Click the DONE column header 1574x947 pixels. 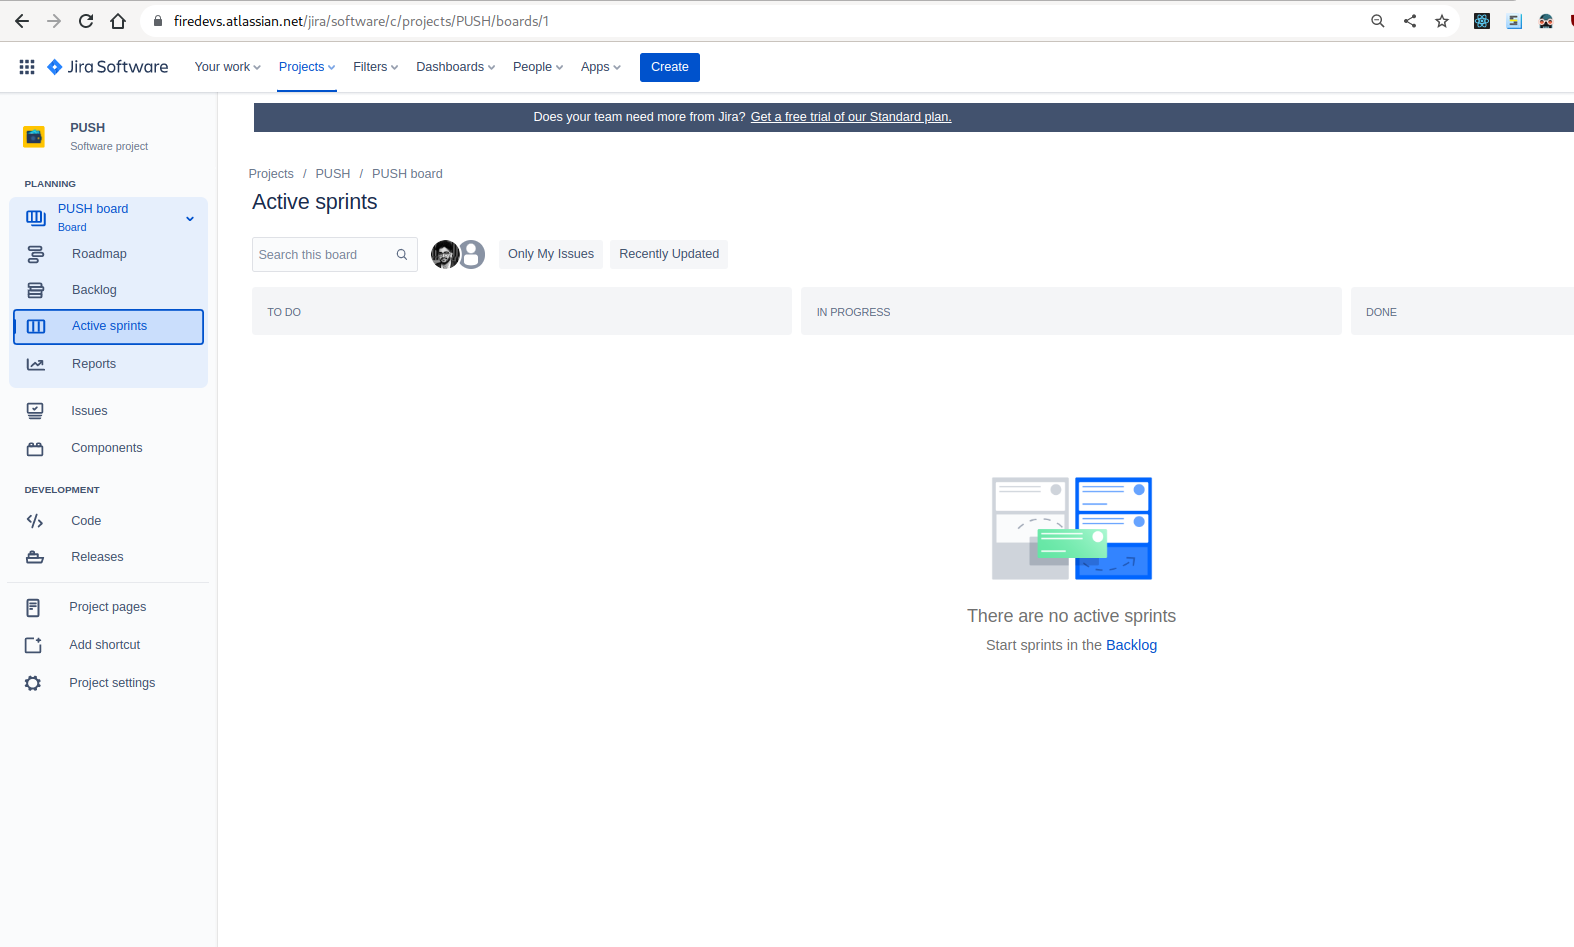point(1462,312)
